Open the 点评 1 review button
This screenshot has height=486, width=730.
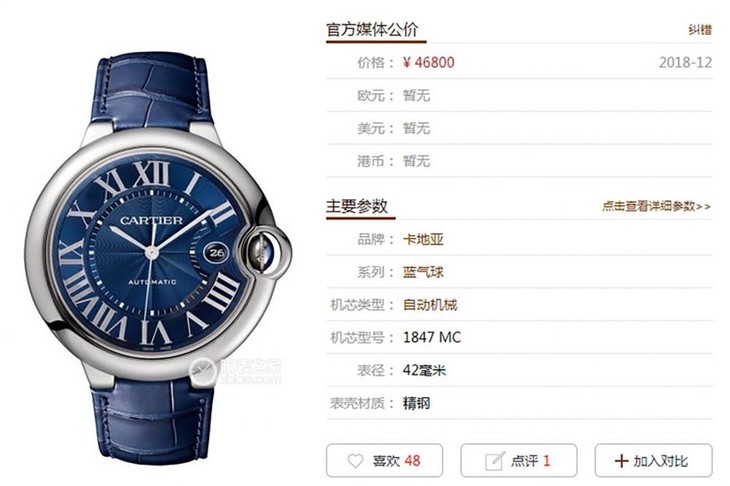click(x=519, y=460)
